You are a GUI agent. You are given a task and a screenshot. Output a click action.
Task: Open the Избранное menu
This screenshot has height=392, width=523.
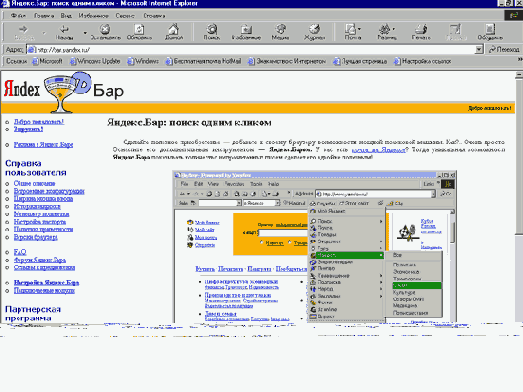[x=93, y=16]
